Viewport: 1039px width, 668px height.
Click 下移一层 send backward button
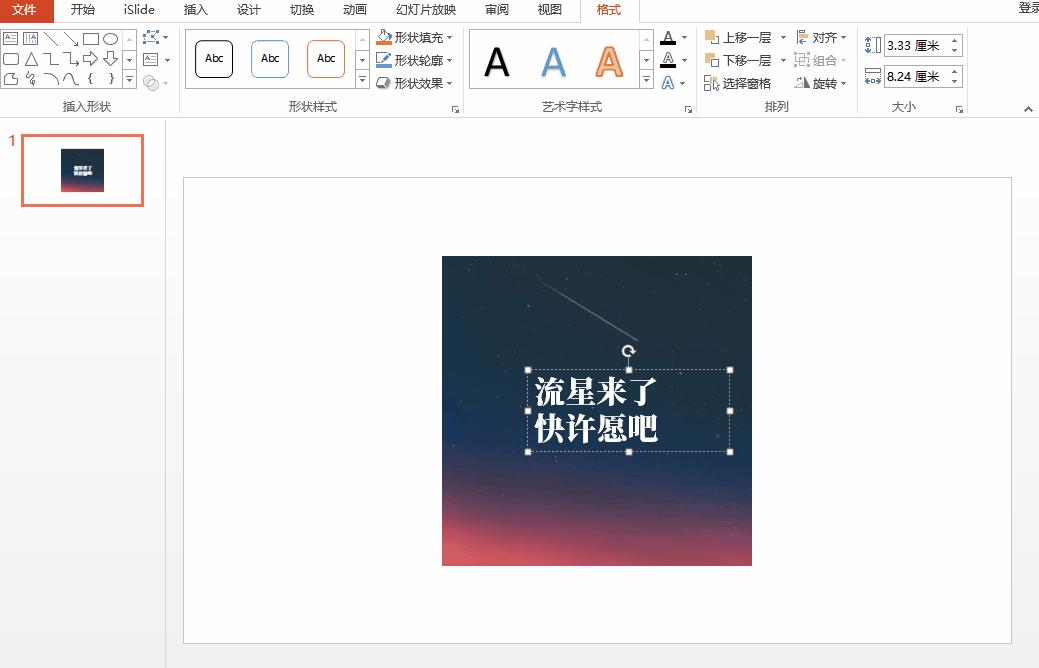pos(739,60)
